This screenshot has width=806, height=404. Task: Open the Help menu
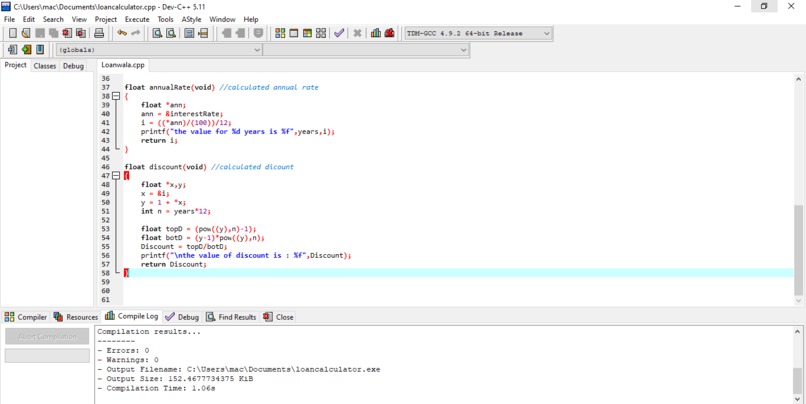pyautogui.click(x=251, y=20)
